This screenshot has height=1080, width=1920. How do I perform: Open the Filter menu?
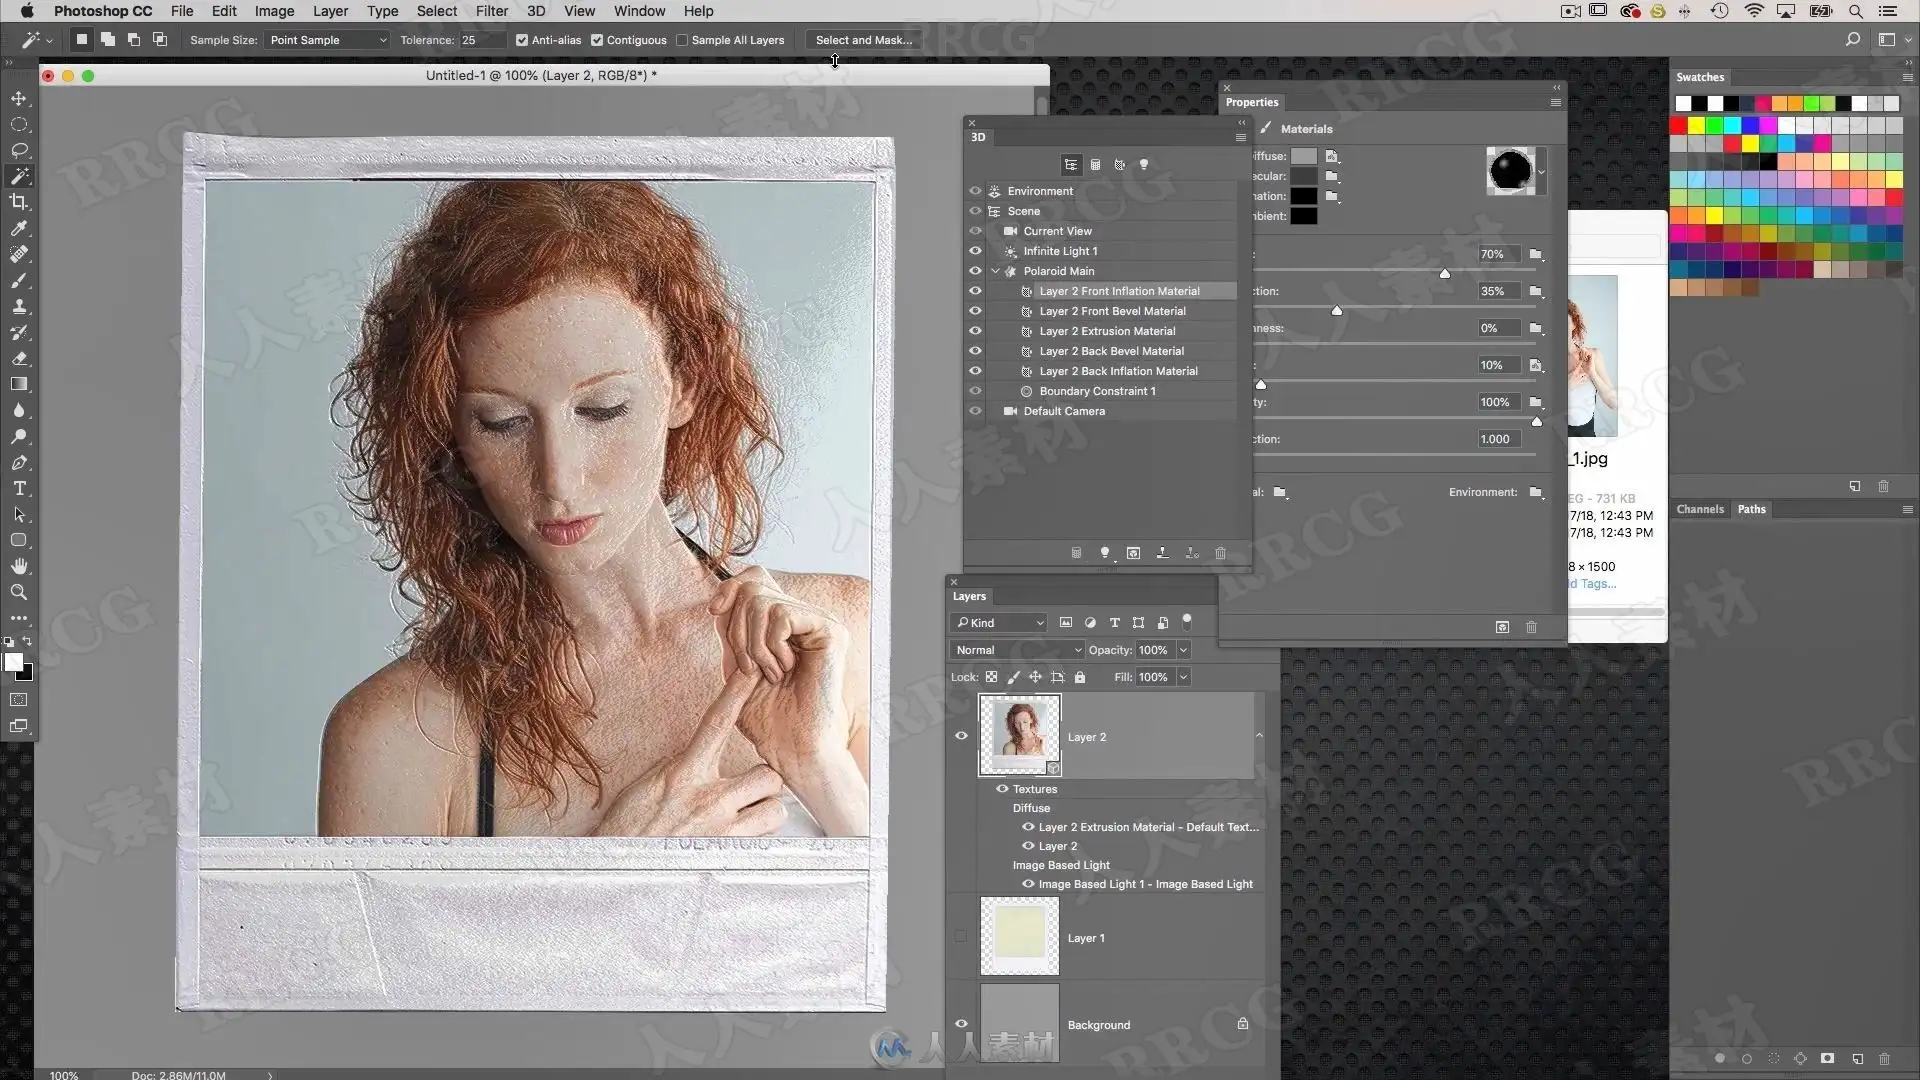tap(491, 11)
